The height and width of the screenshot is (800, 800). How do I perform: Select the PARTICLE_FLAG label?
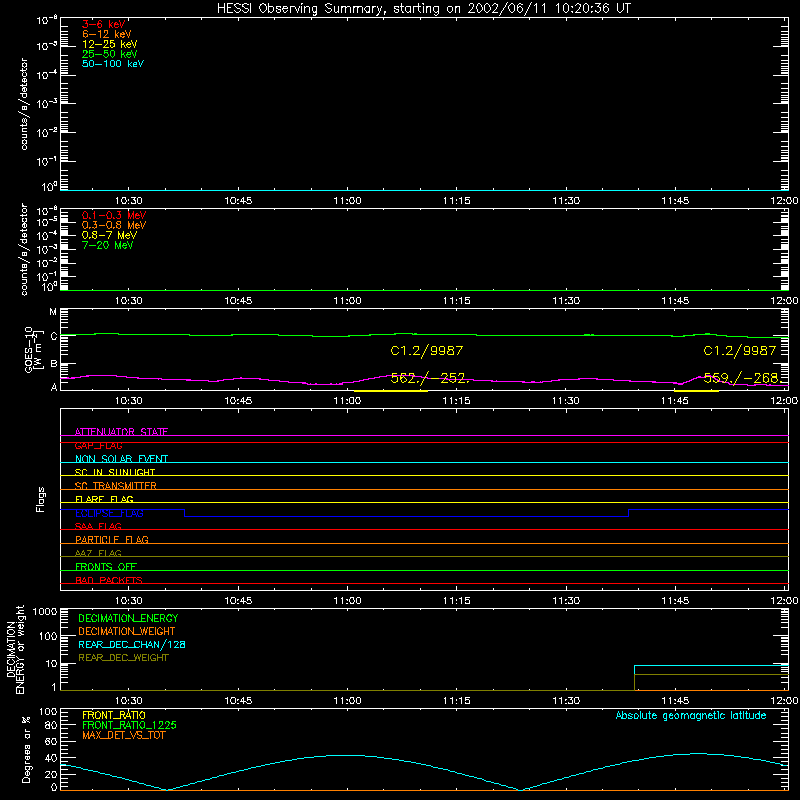point(112,540)
